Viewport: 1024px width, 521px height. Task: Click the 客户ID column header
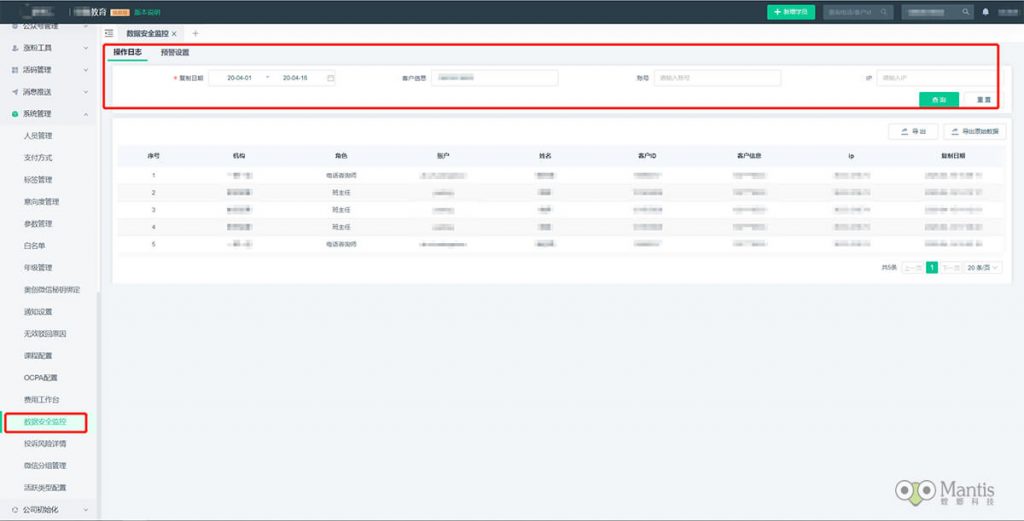tap(647, 156)
